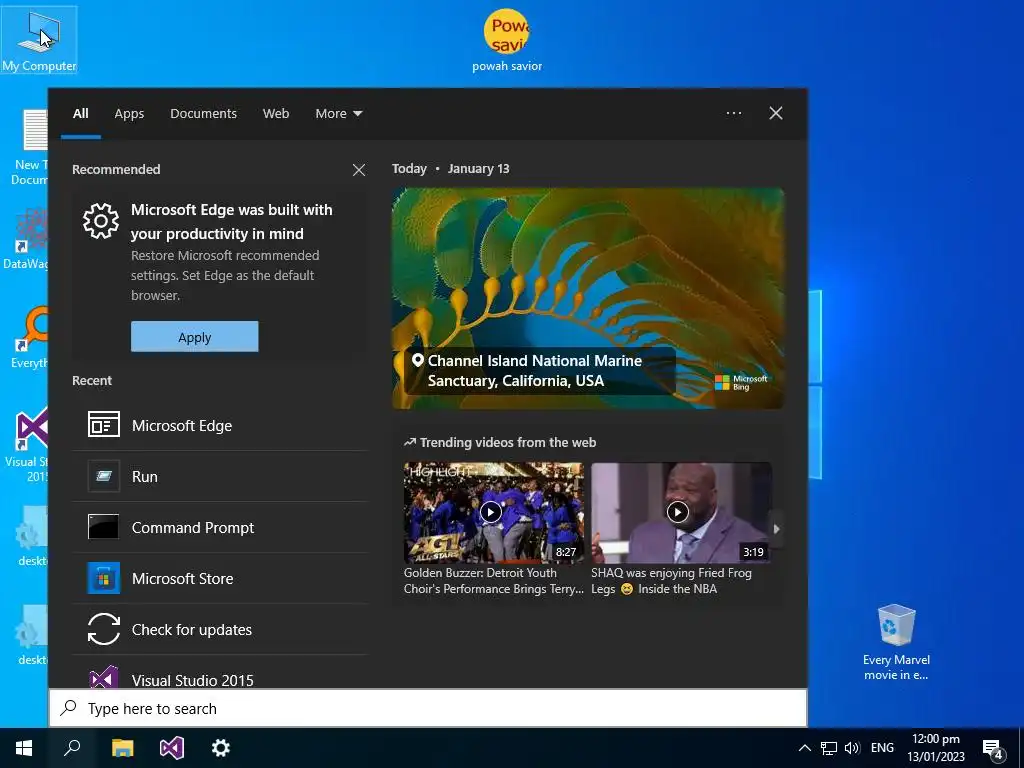Open the SHAQ was enjoying Fried Frog title link
Viewport: 1024px width, 768px height.
tap(671, 581)
